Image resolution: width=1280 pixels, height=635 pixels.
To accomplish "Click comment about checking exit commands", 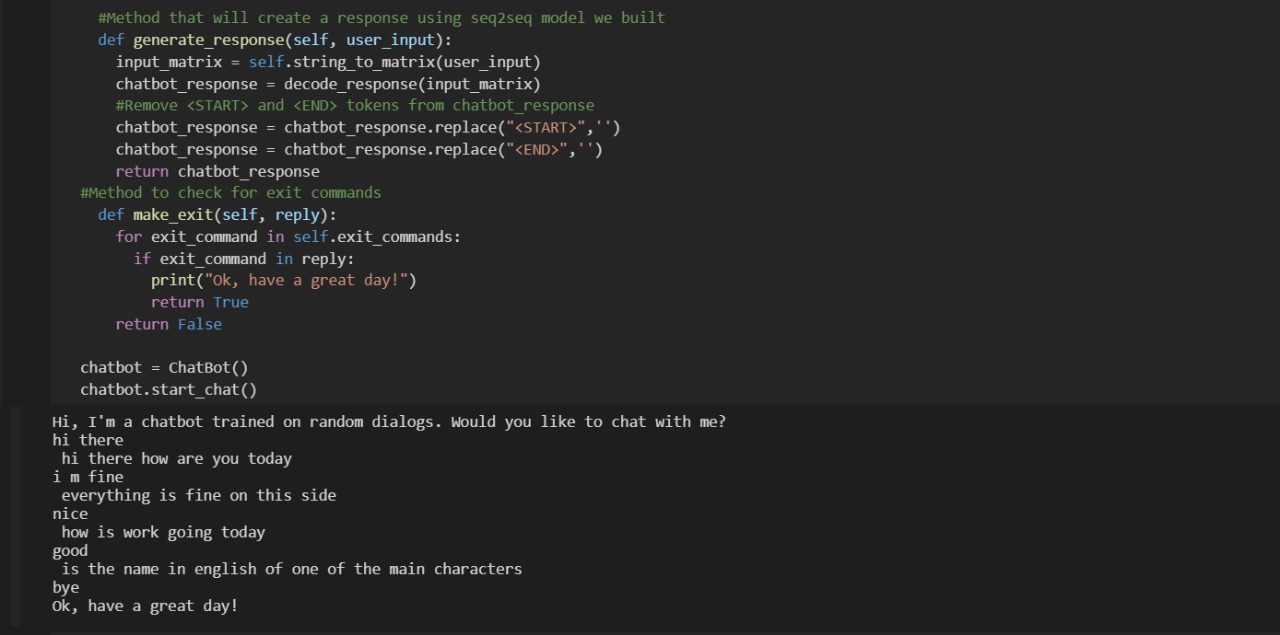I will [x=230, y=193].
